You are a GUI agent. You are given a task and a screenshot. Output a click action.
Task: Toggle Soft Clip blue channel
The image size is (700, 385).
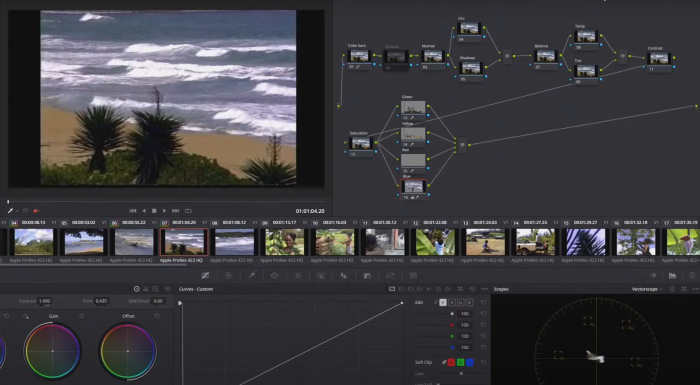[470, 362]
